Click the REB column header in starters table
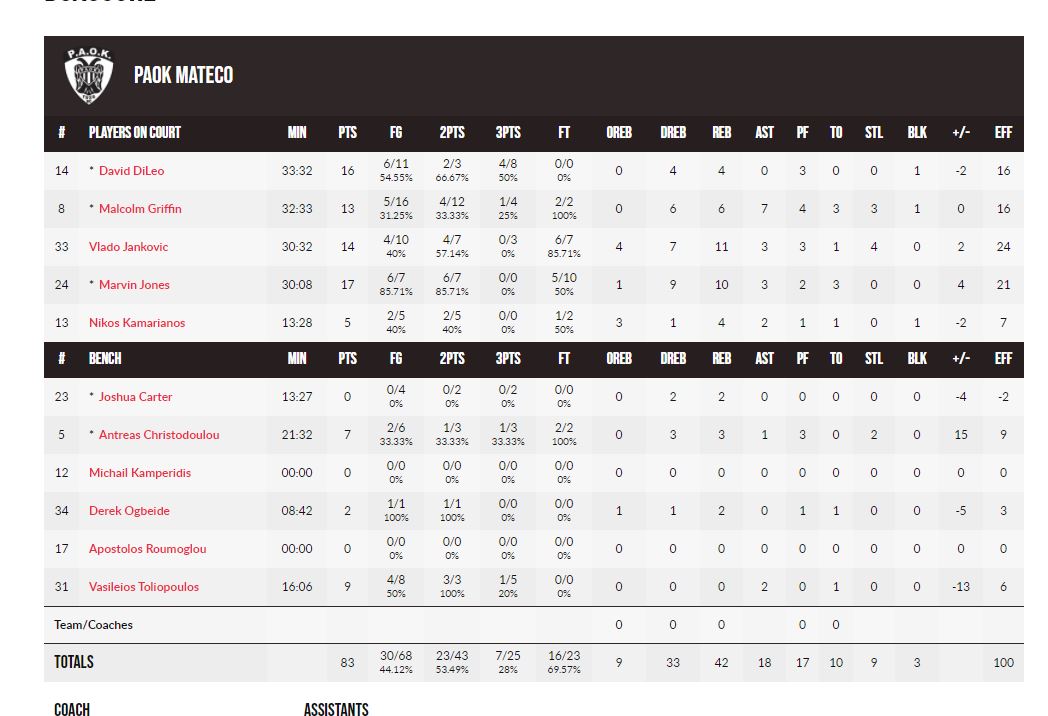 [721, 132]
